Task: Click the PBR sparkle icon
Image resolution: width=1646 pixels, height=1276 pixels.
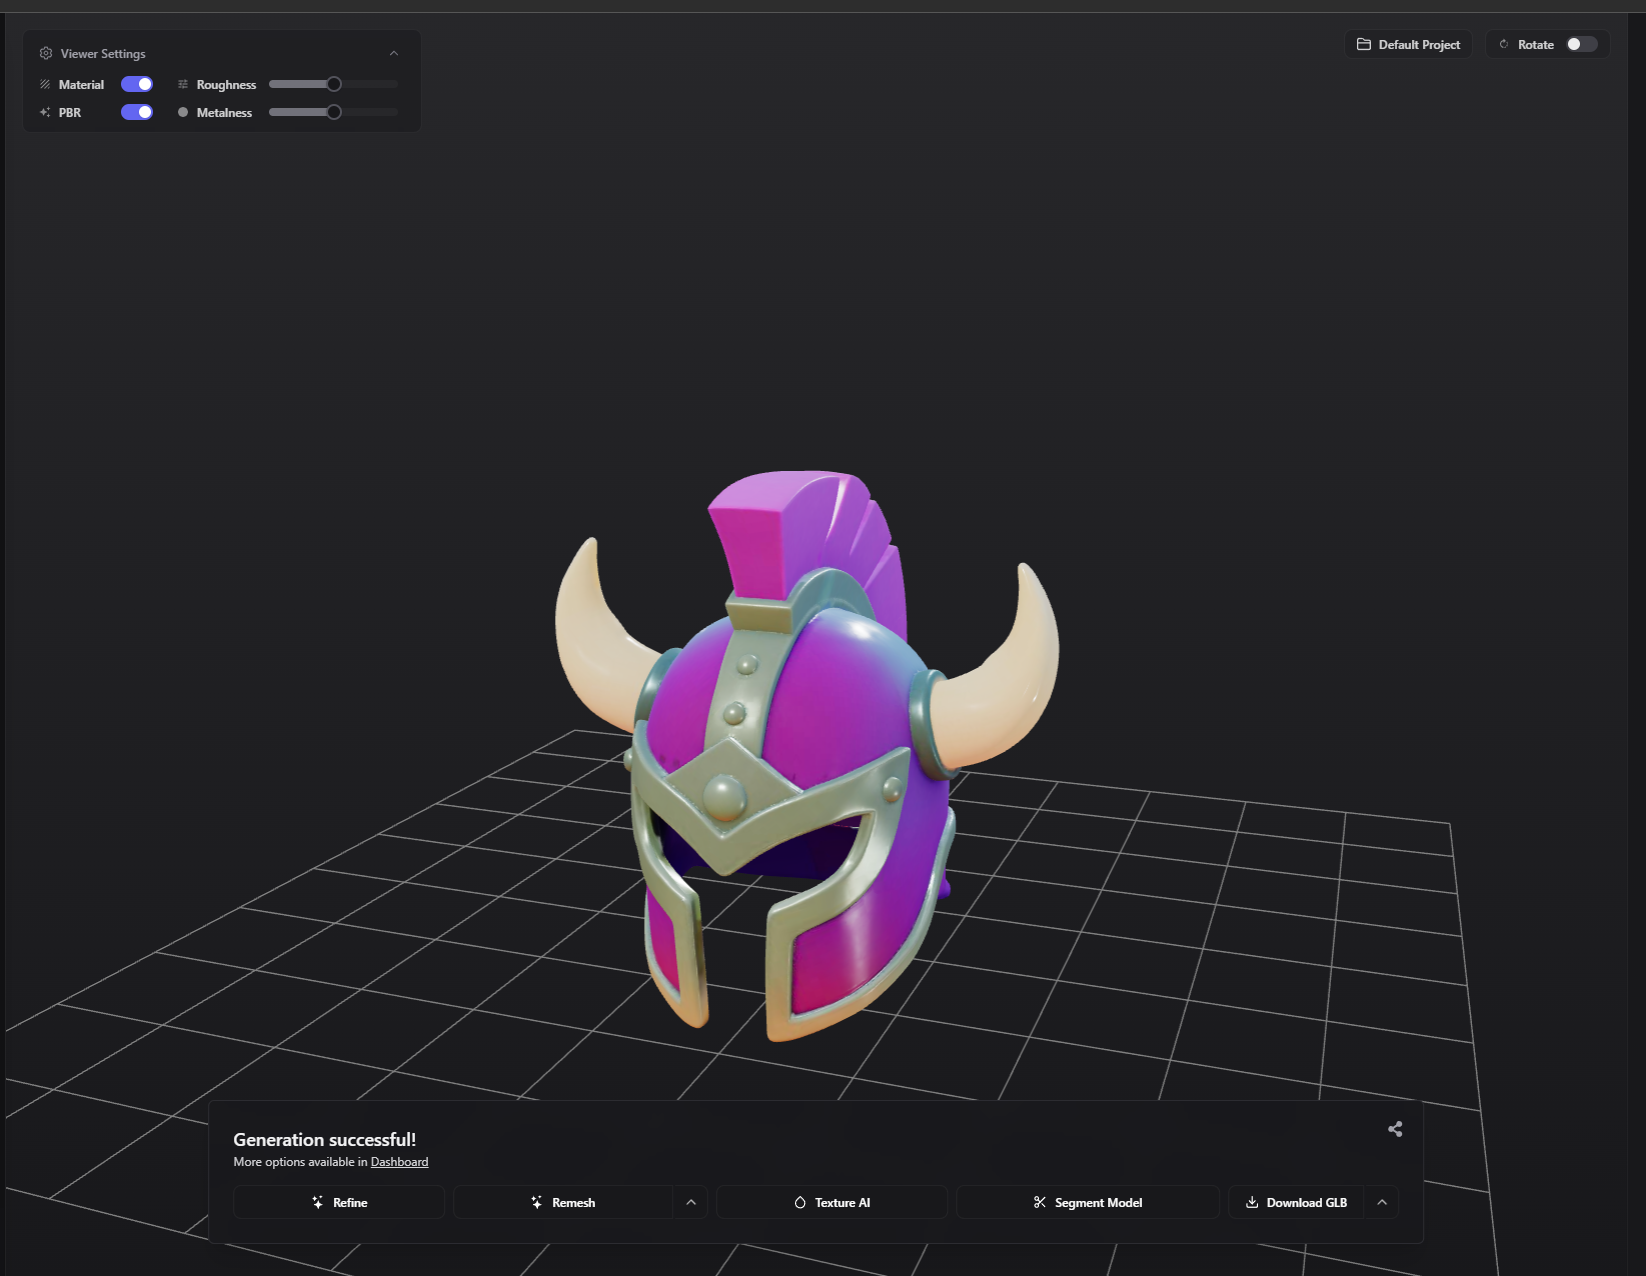Action: (45, 112)
